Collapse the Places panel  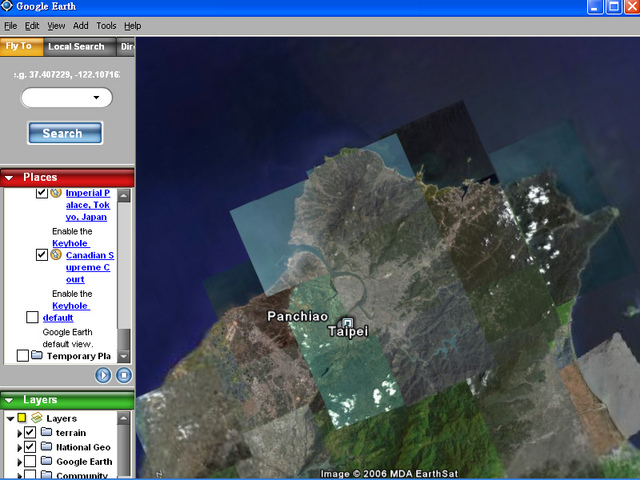point(9,178)
